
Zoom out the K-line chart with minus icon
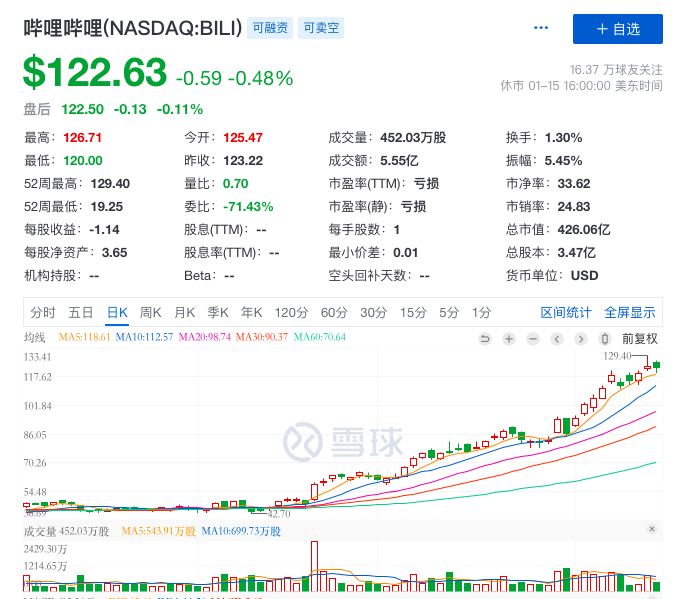coord(533,339)
